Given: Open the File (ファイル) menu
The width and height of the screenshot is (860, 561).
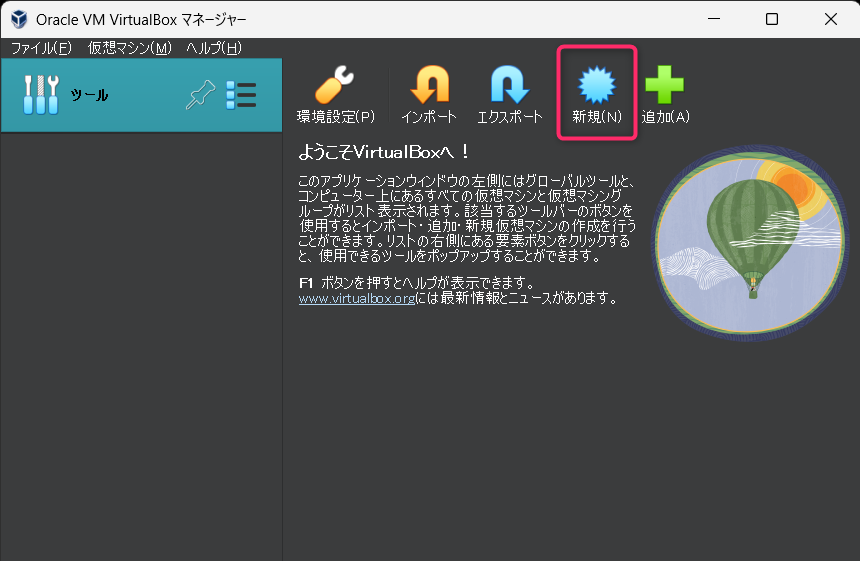Looking at the screenshot, I should 41,48.
